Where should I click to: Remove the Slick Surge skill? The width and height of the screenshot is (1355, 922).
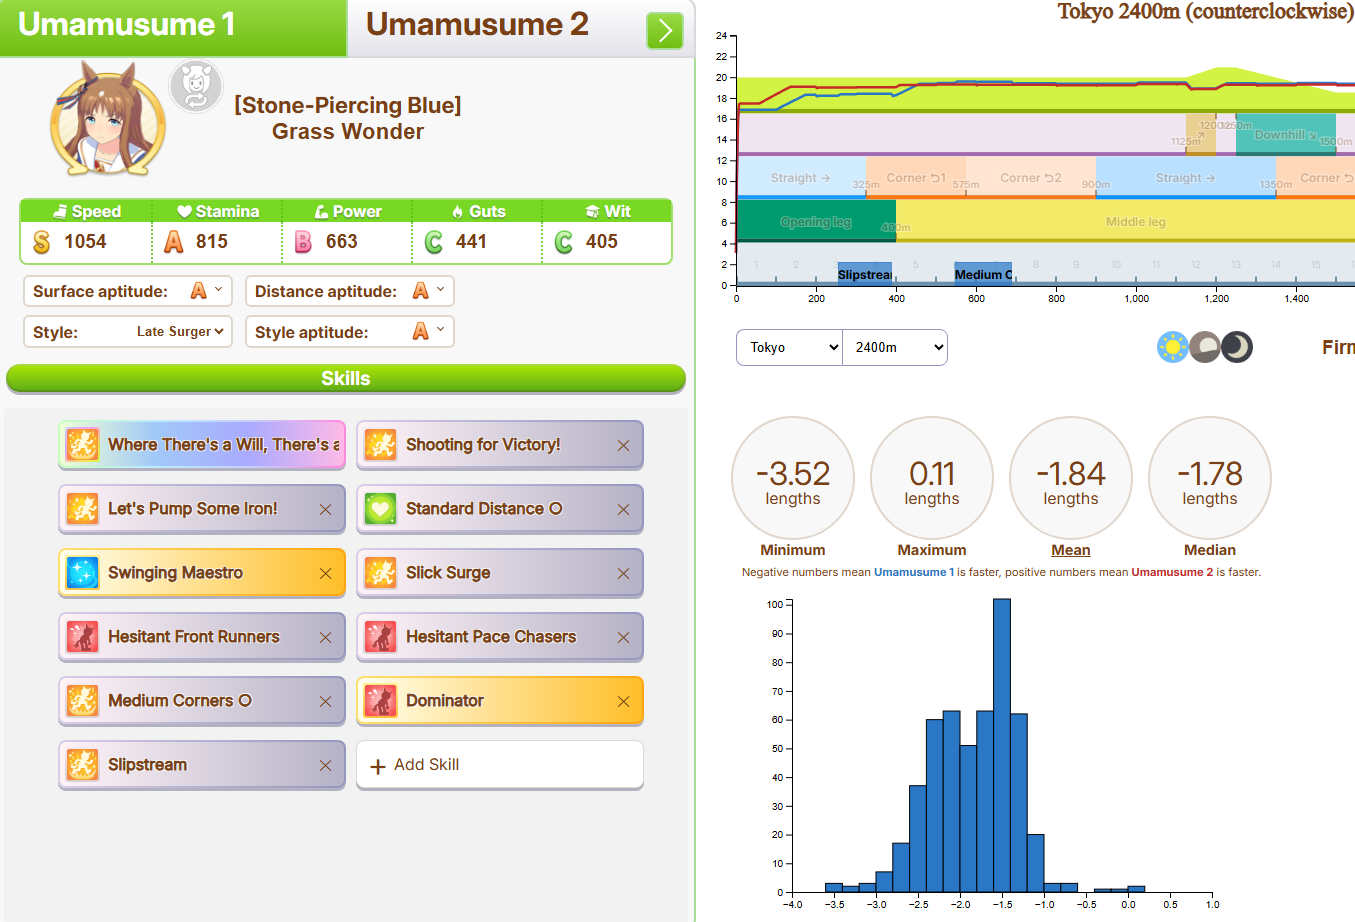(x=624, y=573)
